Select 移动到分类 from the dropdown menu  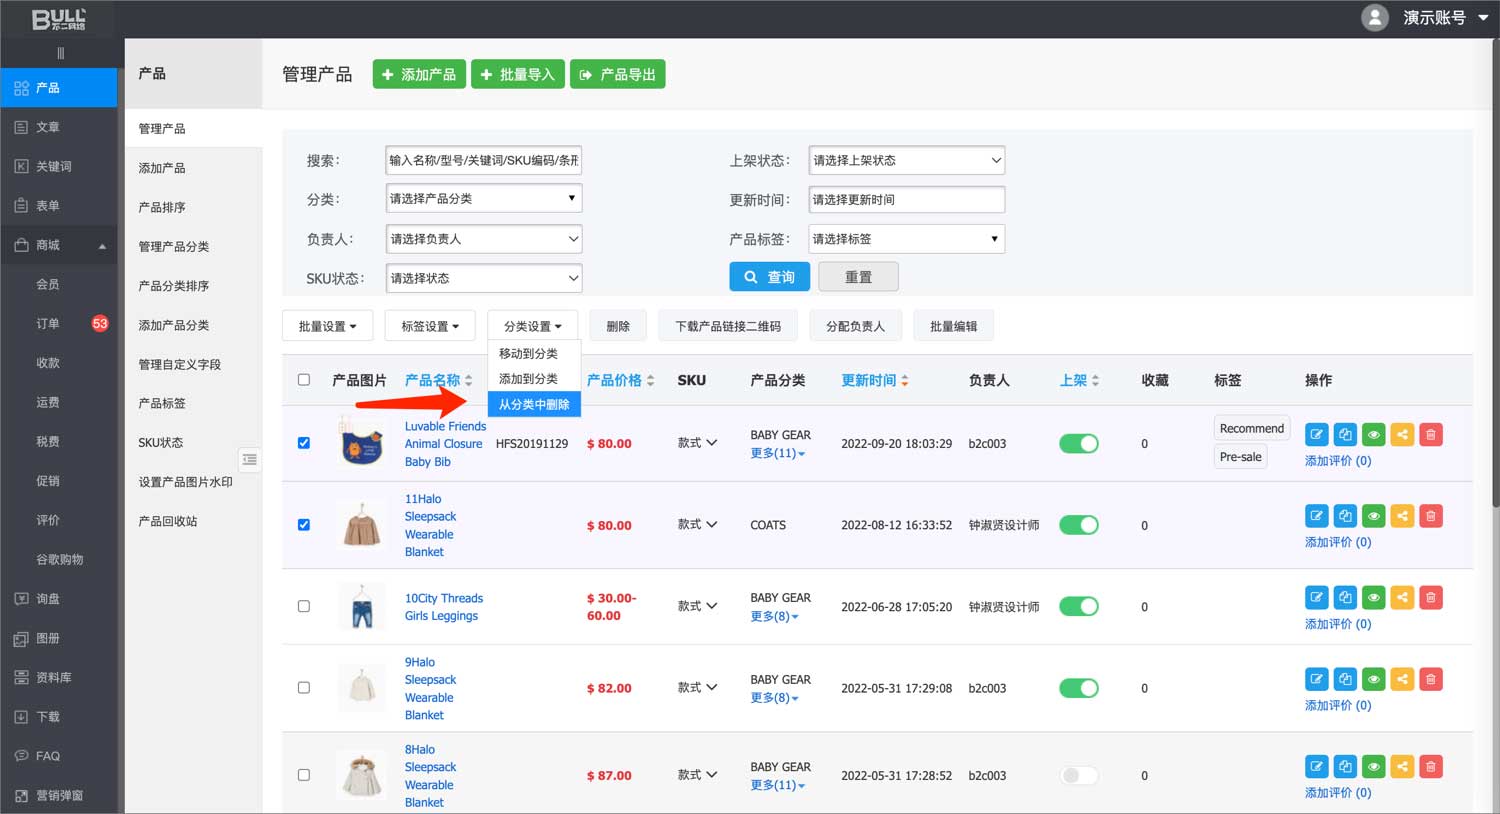click(528, 354)
